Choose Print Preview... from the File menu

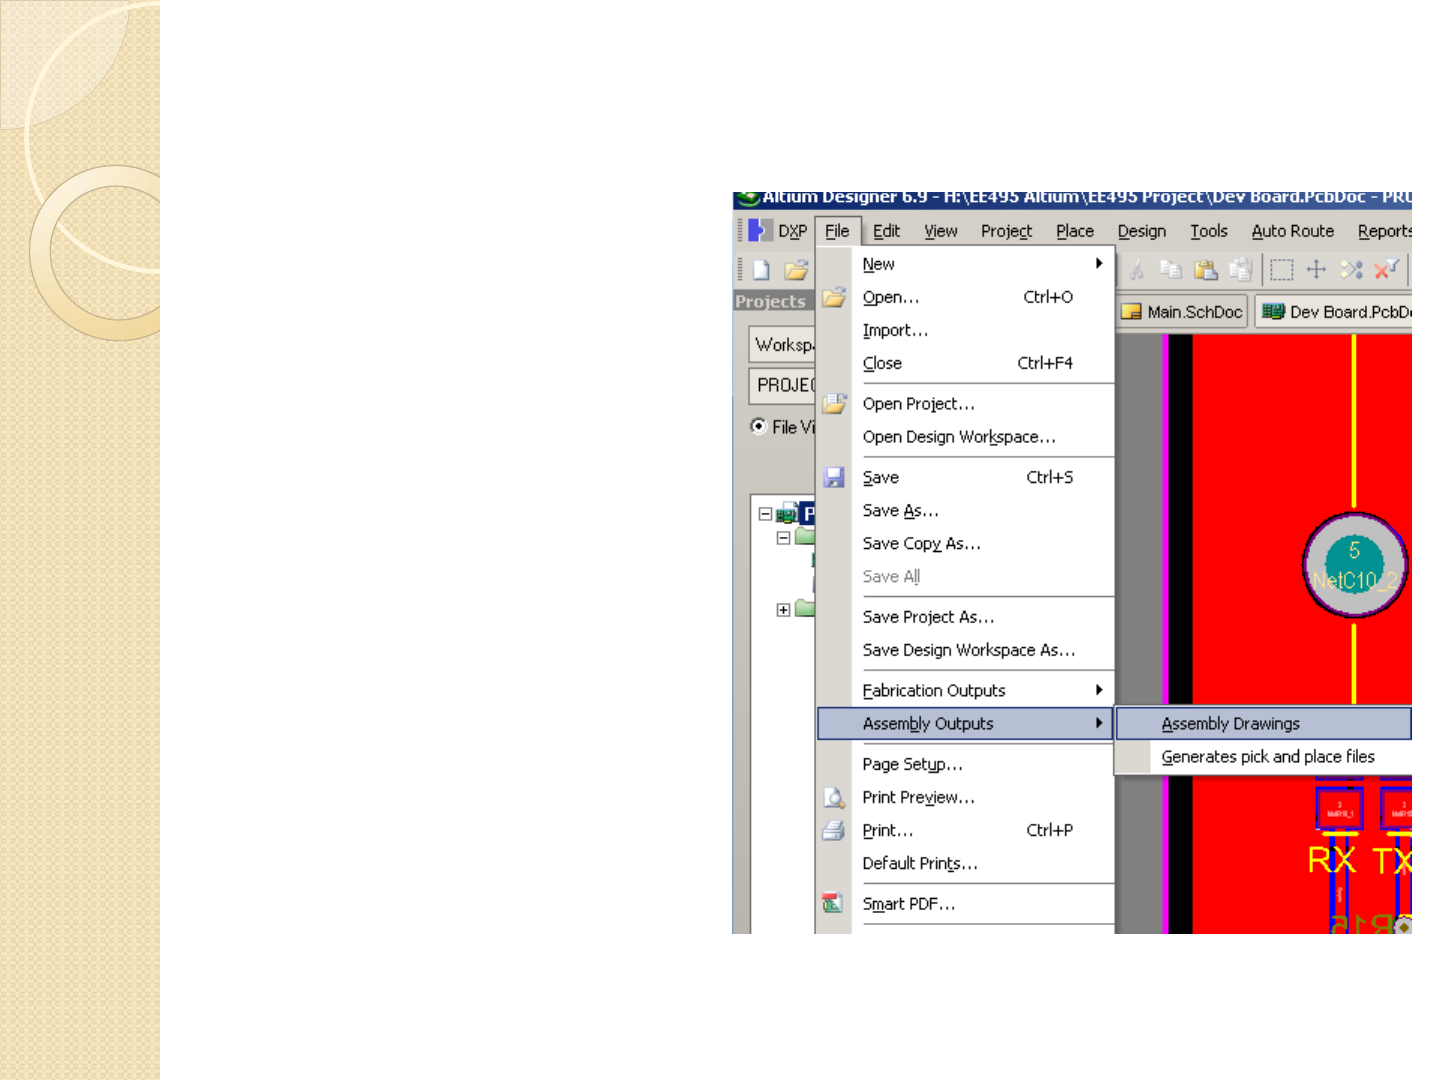966,797
